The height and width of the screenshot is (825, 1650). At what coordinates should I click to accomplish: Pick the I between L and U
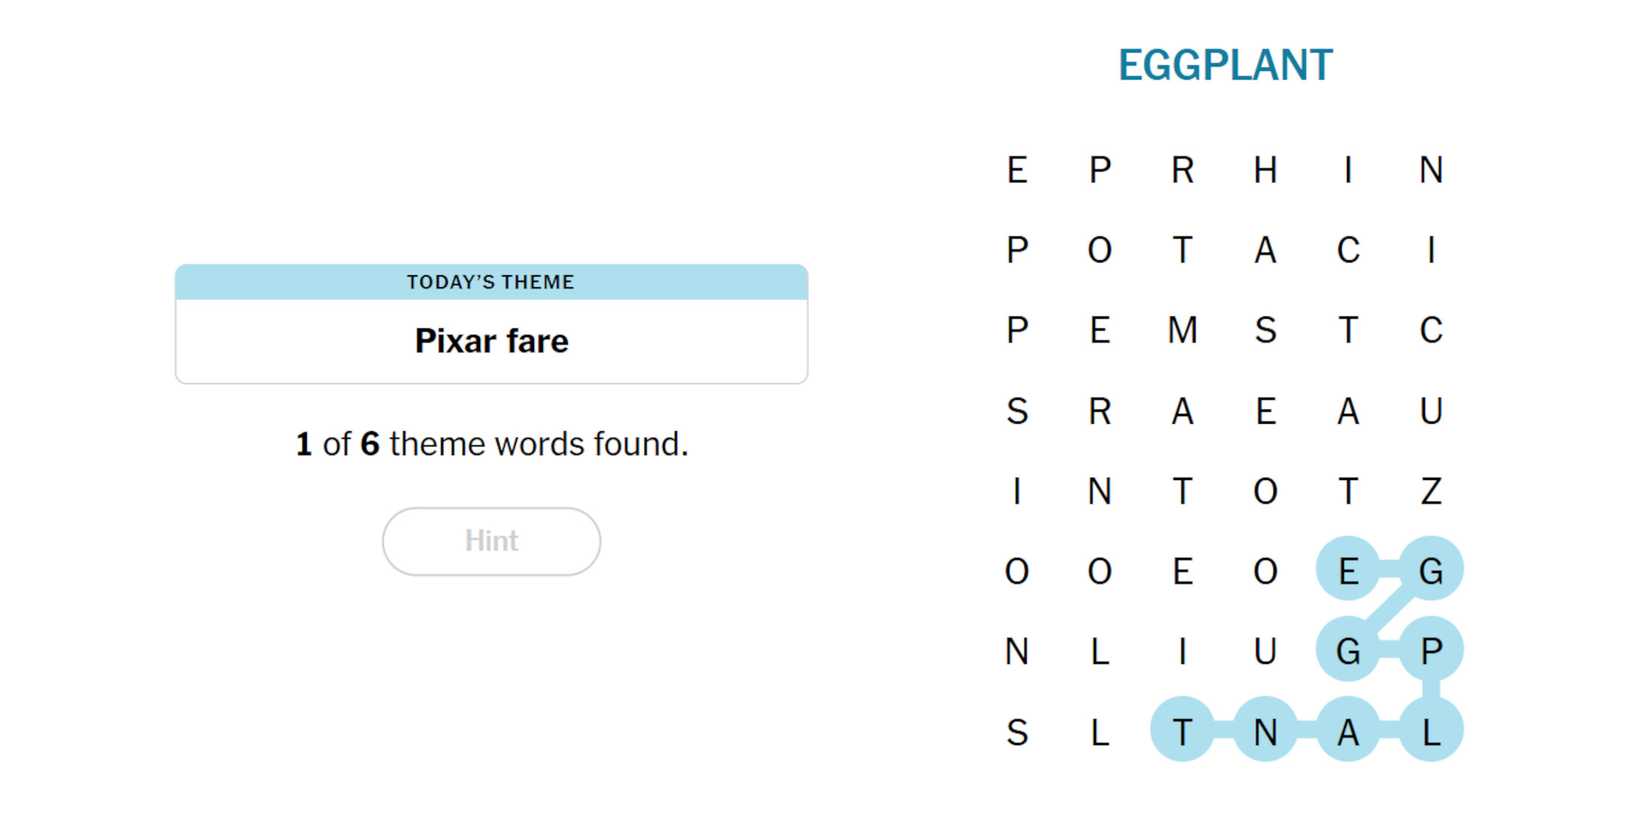click(x=1182, y=651)
